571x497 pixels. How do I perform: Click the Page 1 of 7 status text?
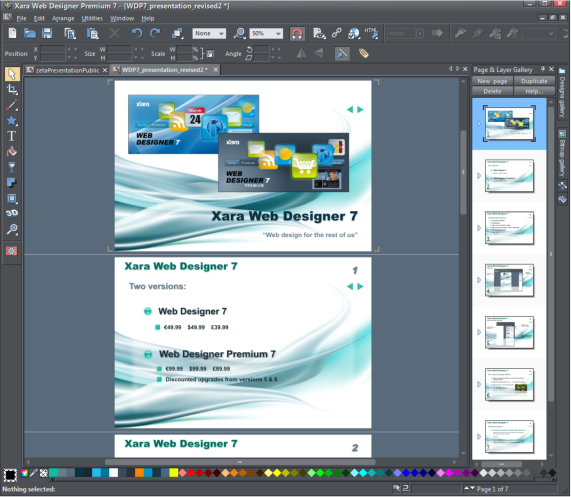(492, 489)
